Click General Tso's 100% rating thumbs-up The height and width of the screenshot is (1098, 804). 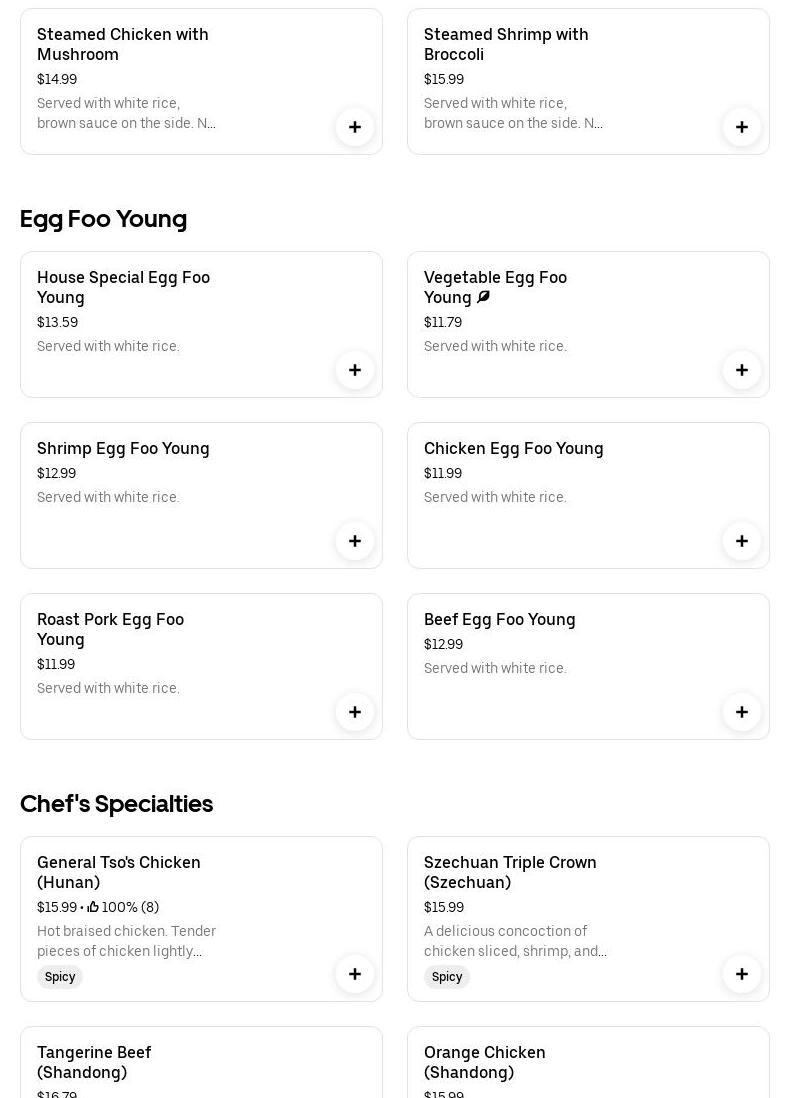click(x=93, y=907)
